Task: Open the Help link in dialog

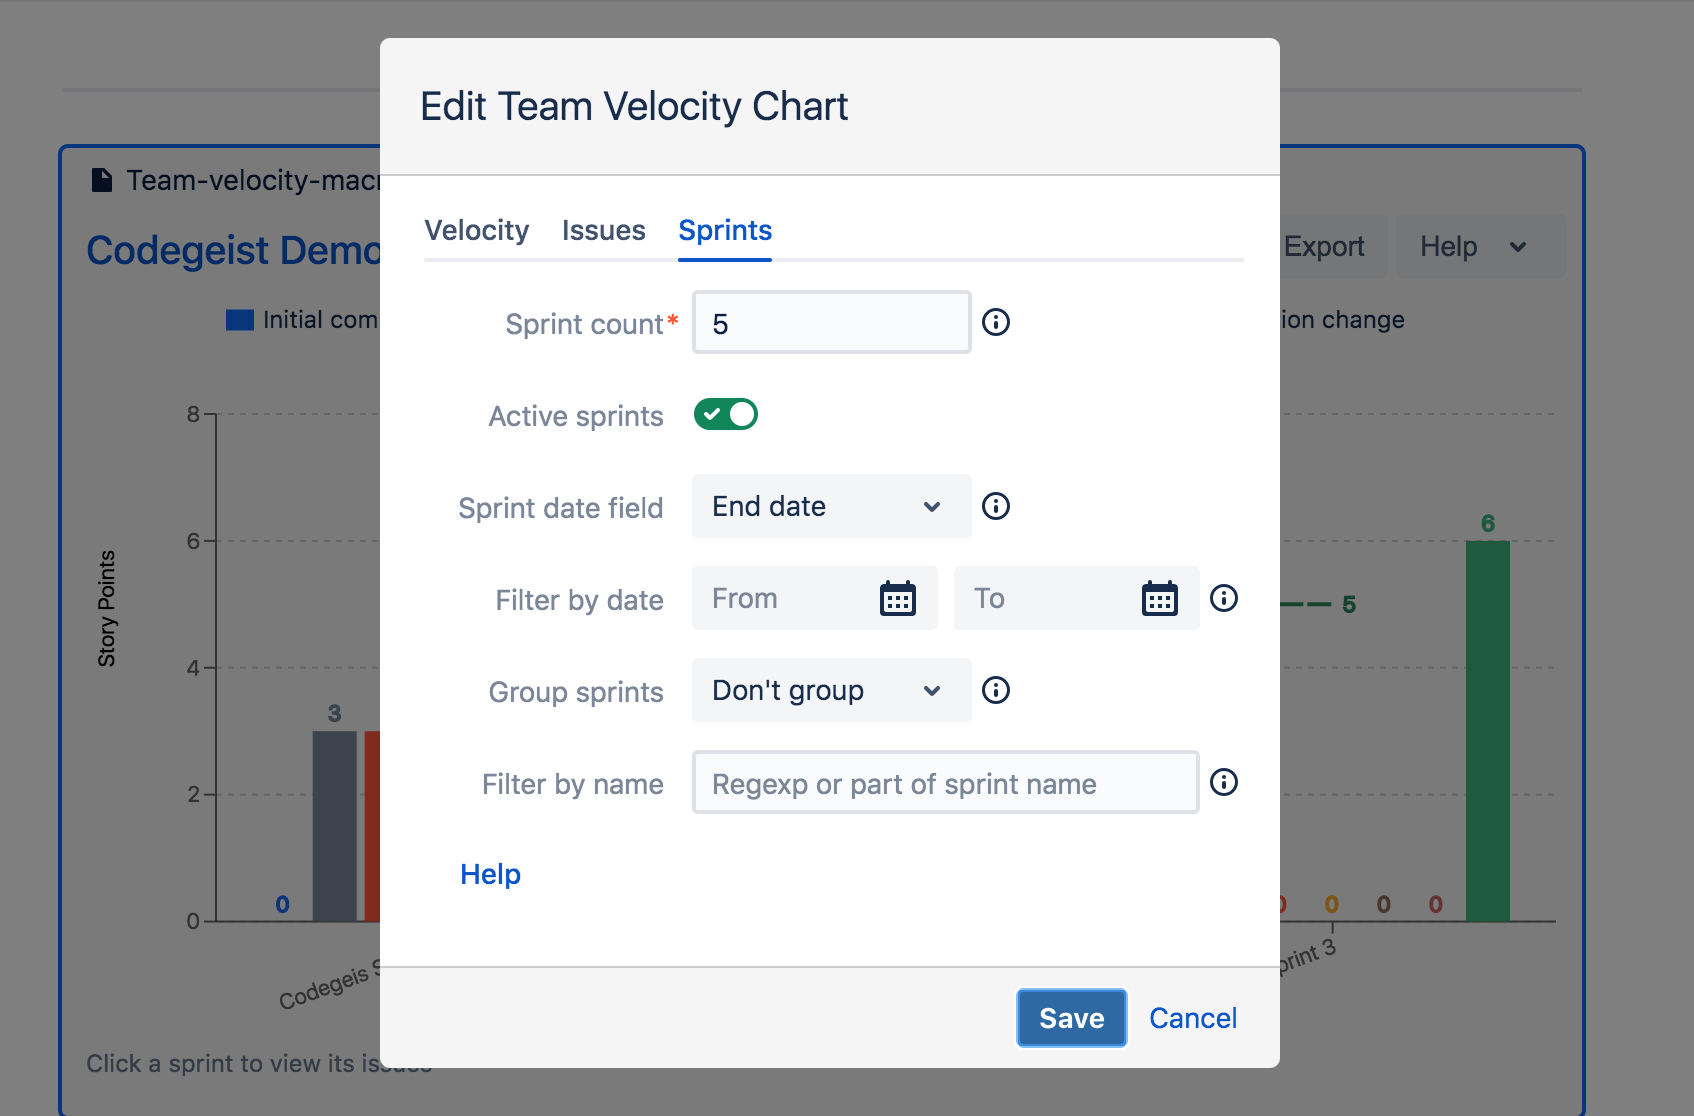Action: pos(490,874)
